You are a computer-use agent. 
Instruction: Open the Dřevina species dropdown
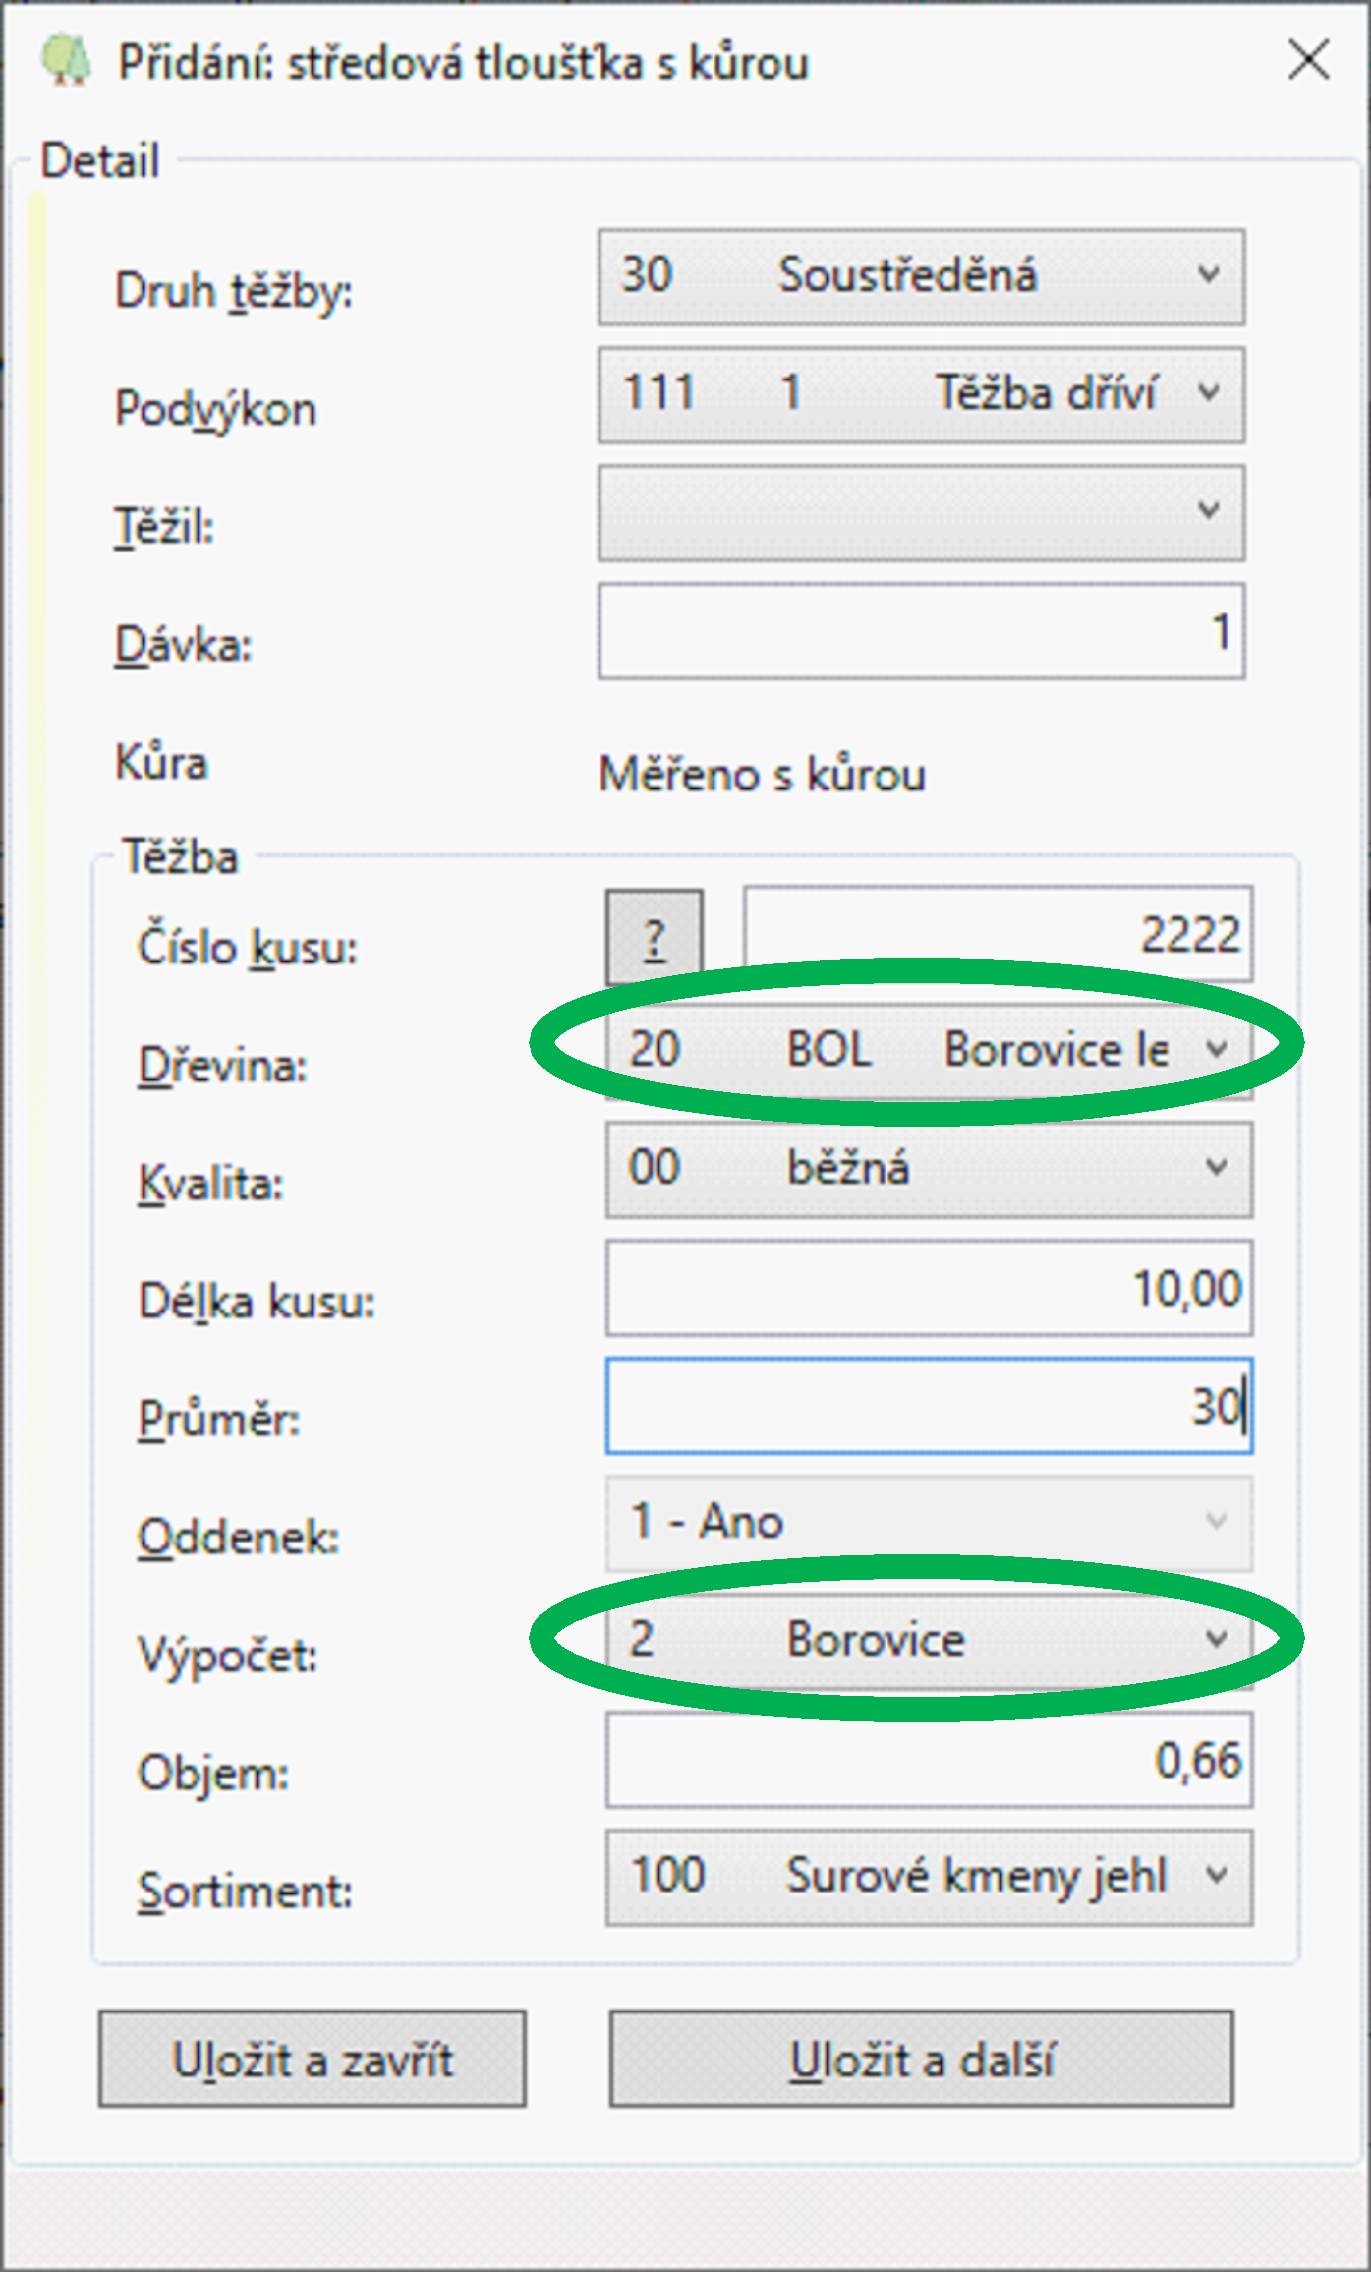(927, 1051)
